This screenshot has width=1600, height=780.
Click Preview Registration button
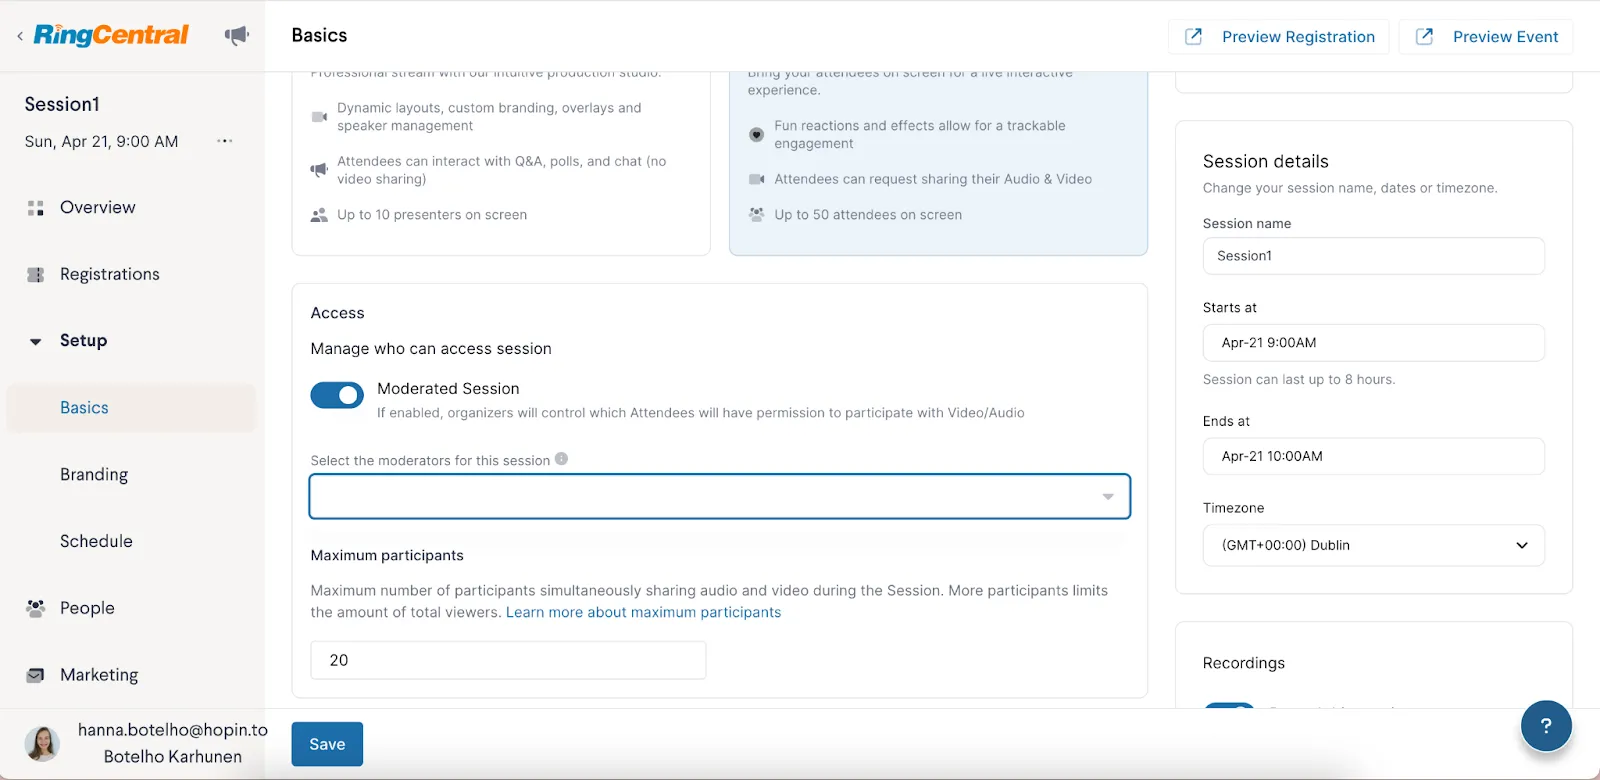click(1279, 37)
